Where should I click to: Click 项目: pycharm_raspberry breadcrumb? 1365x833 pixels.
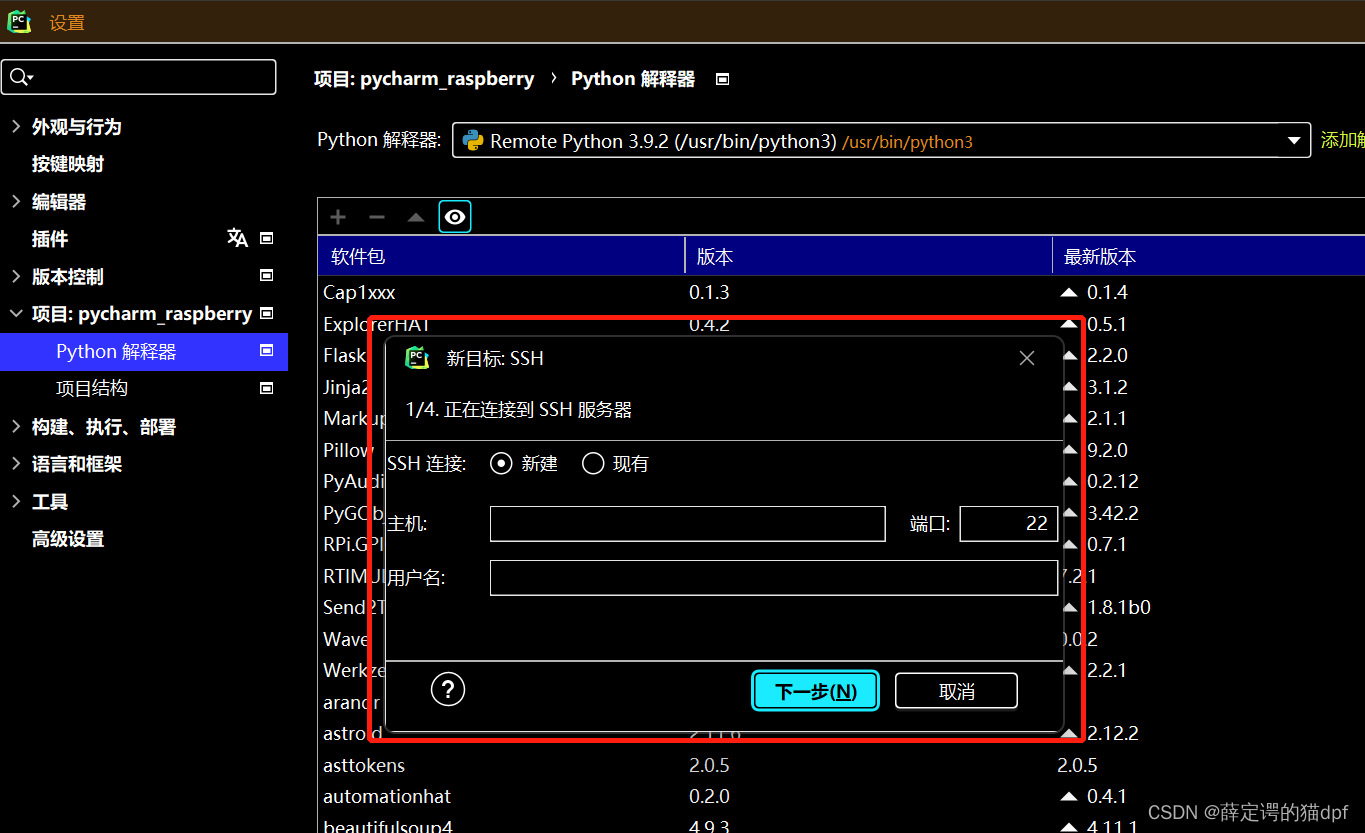pyautogui.click(x=424, y=79)
